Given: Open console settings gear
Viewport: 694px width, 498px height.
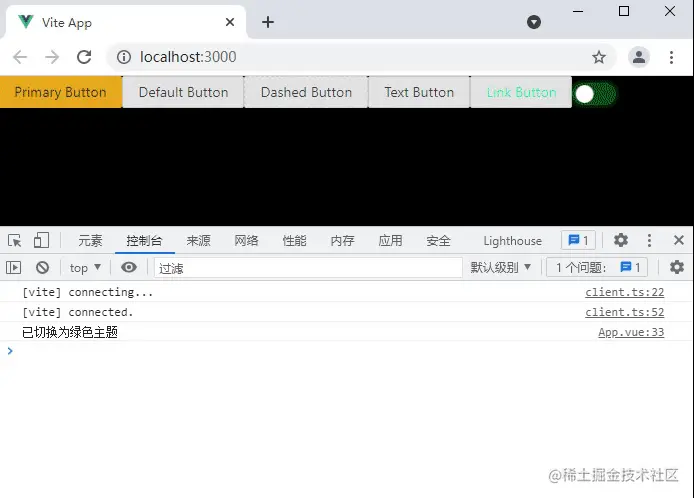Looking at the screenshot, I should pyautogui.click(x=677, y=267).
